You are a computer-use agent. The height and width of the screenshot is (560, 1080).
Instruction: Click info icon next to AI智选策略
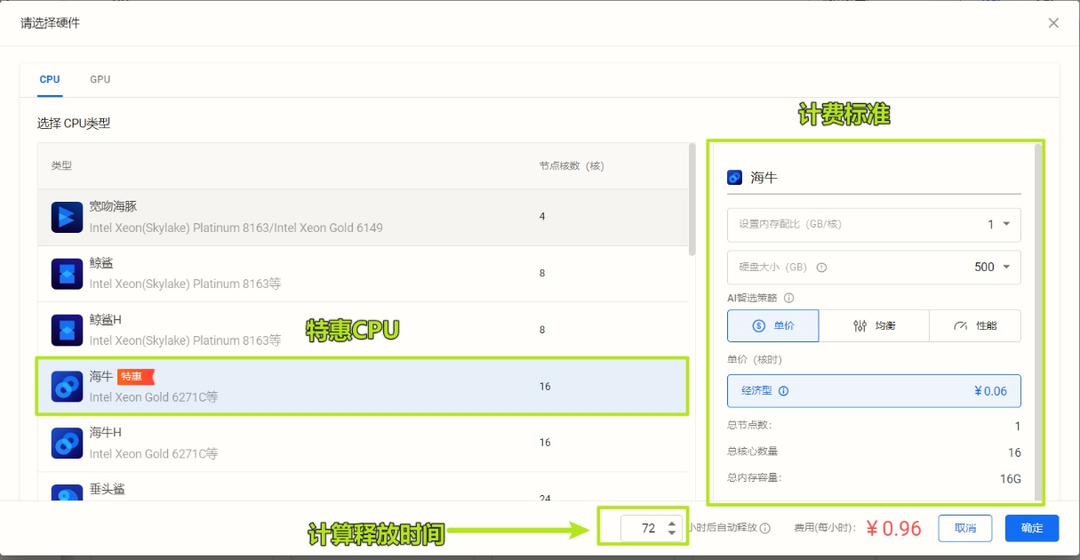789,298
